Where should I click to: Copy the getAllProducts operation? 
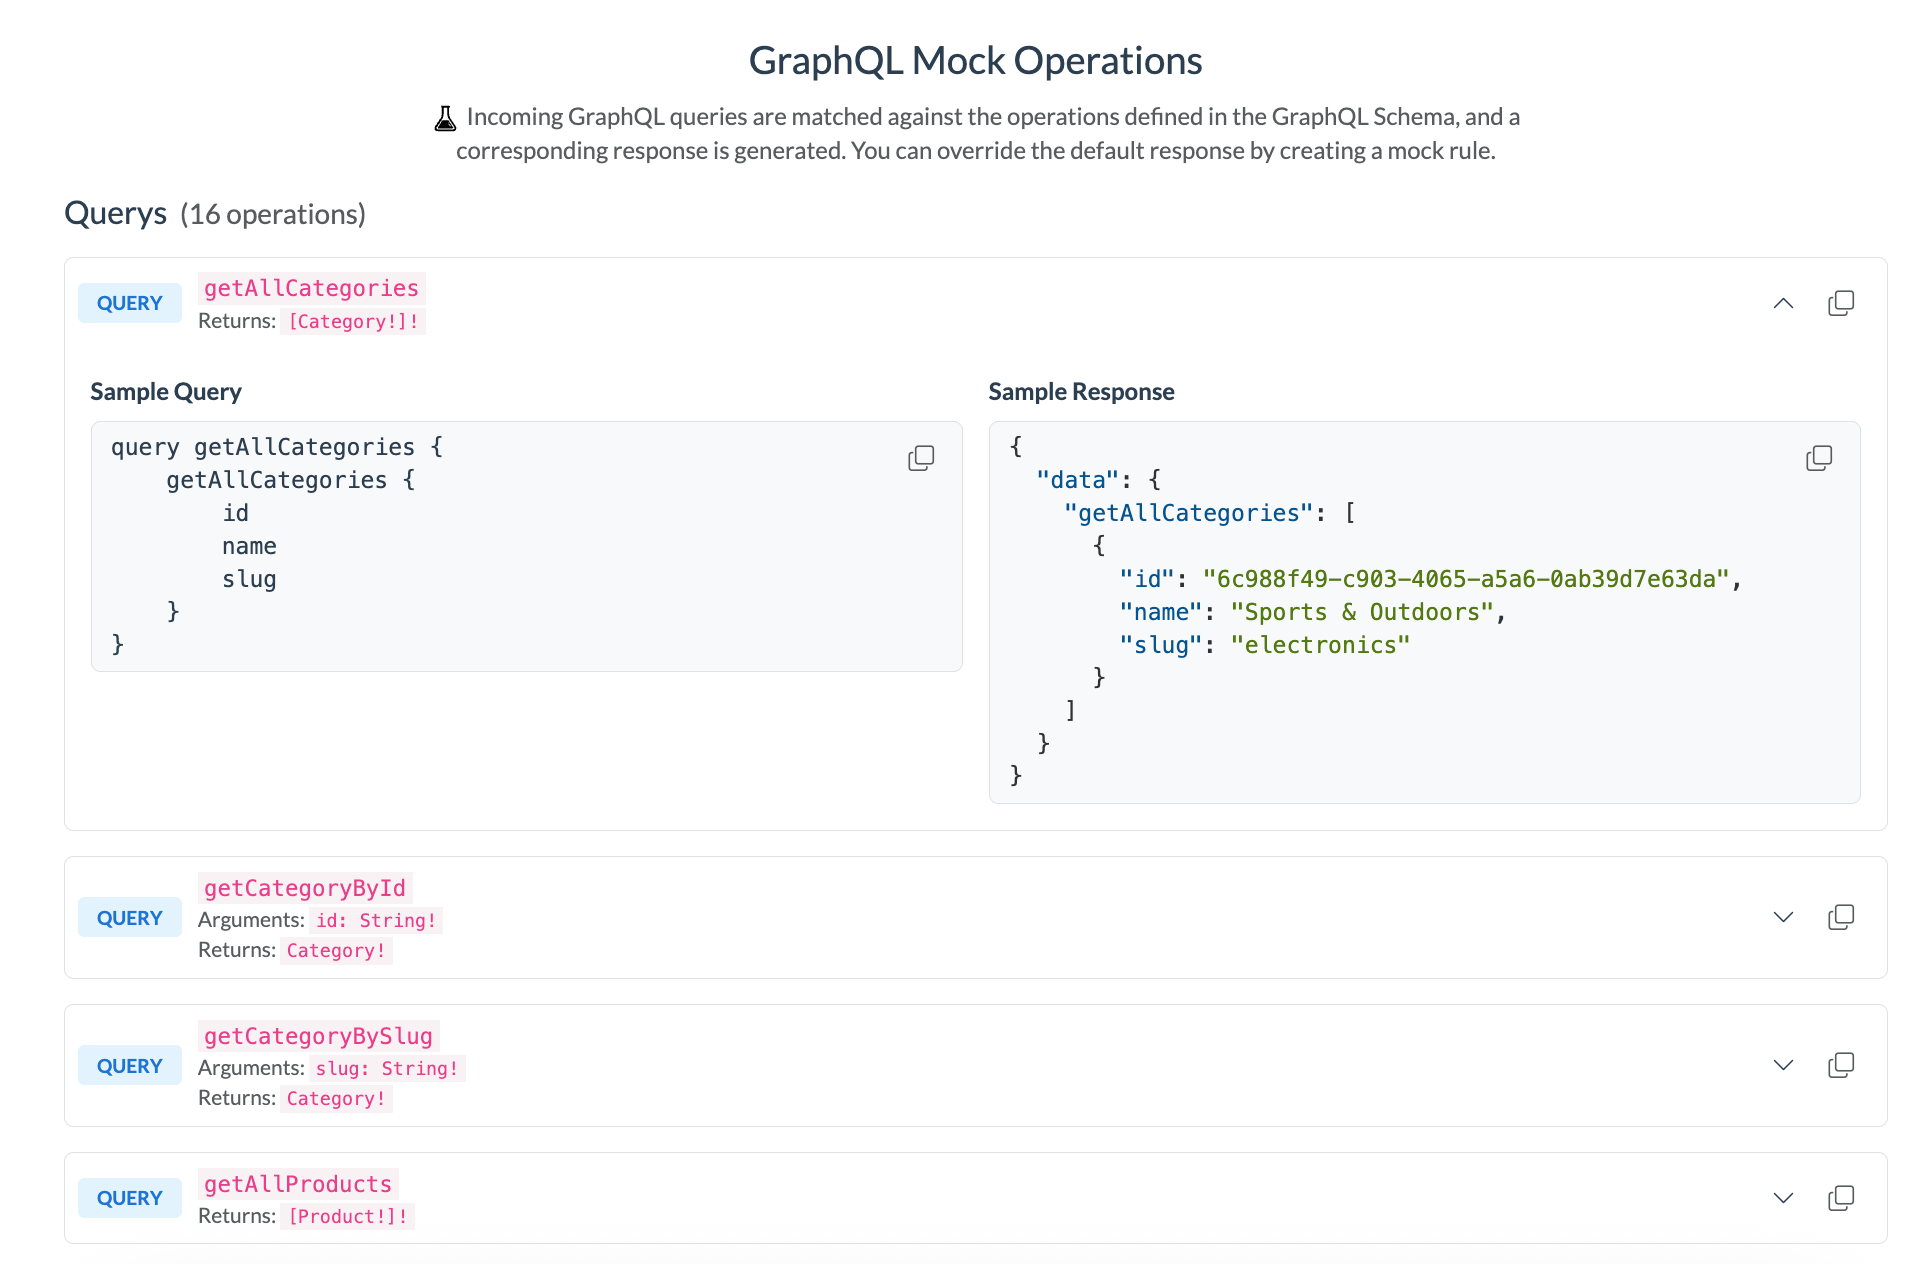tap(1842, 1197)
